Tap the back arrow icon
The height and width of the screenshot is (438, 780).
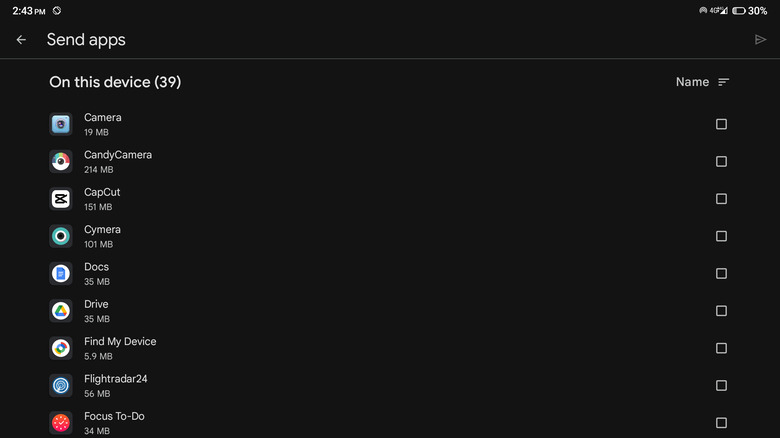[x=21, y=40]
